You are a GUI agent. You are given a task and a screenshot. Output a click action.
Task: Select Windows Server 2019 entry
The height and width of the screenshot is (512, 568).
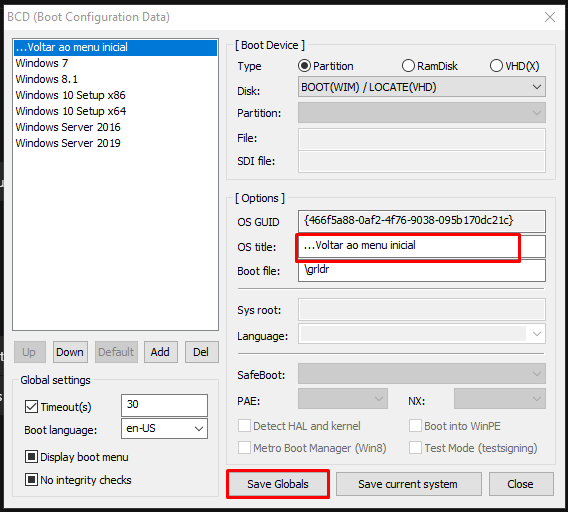point(115,143)
